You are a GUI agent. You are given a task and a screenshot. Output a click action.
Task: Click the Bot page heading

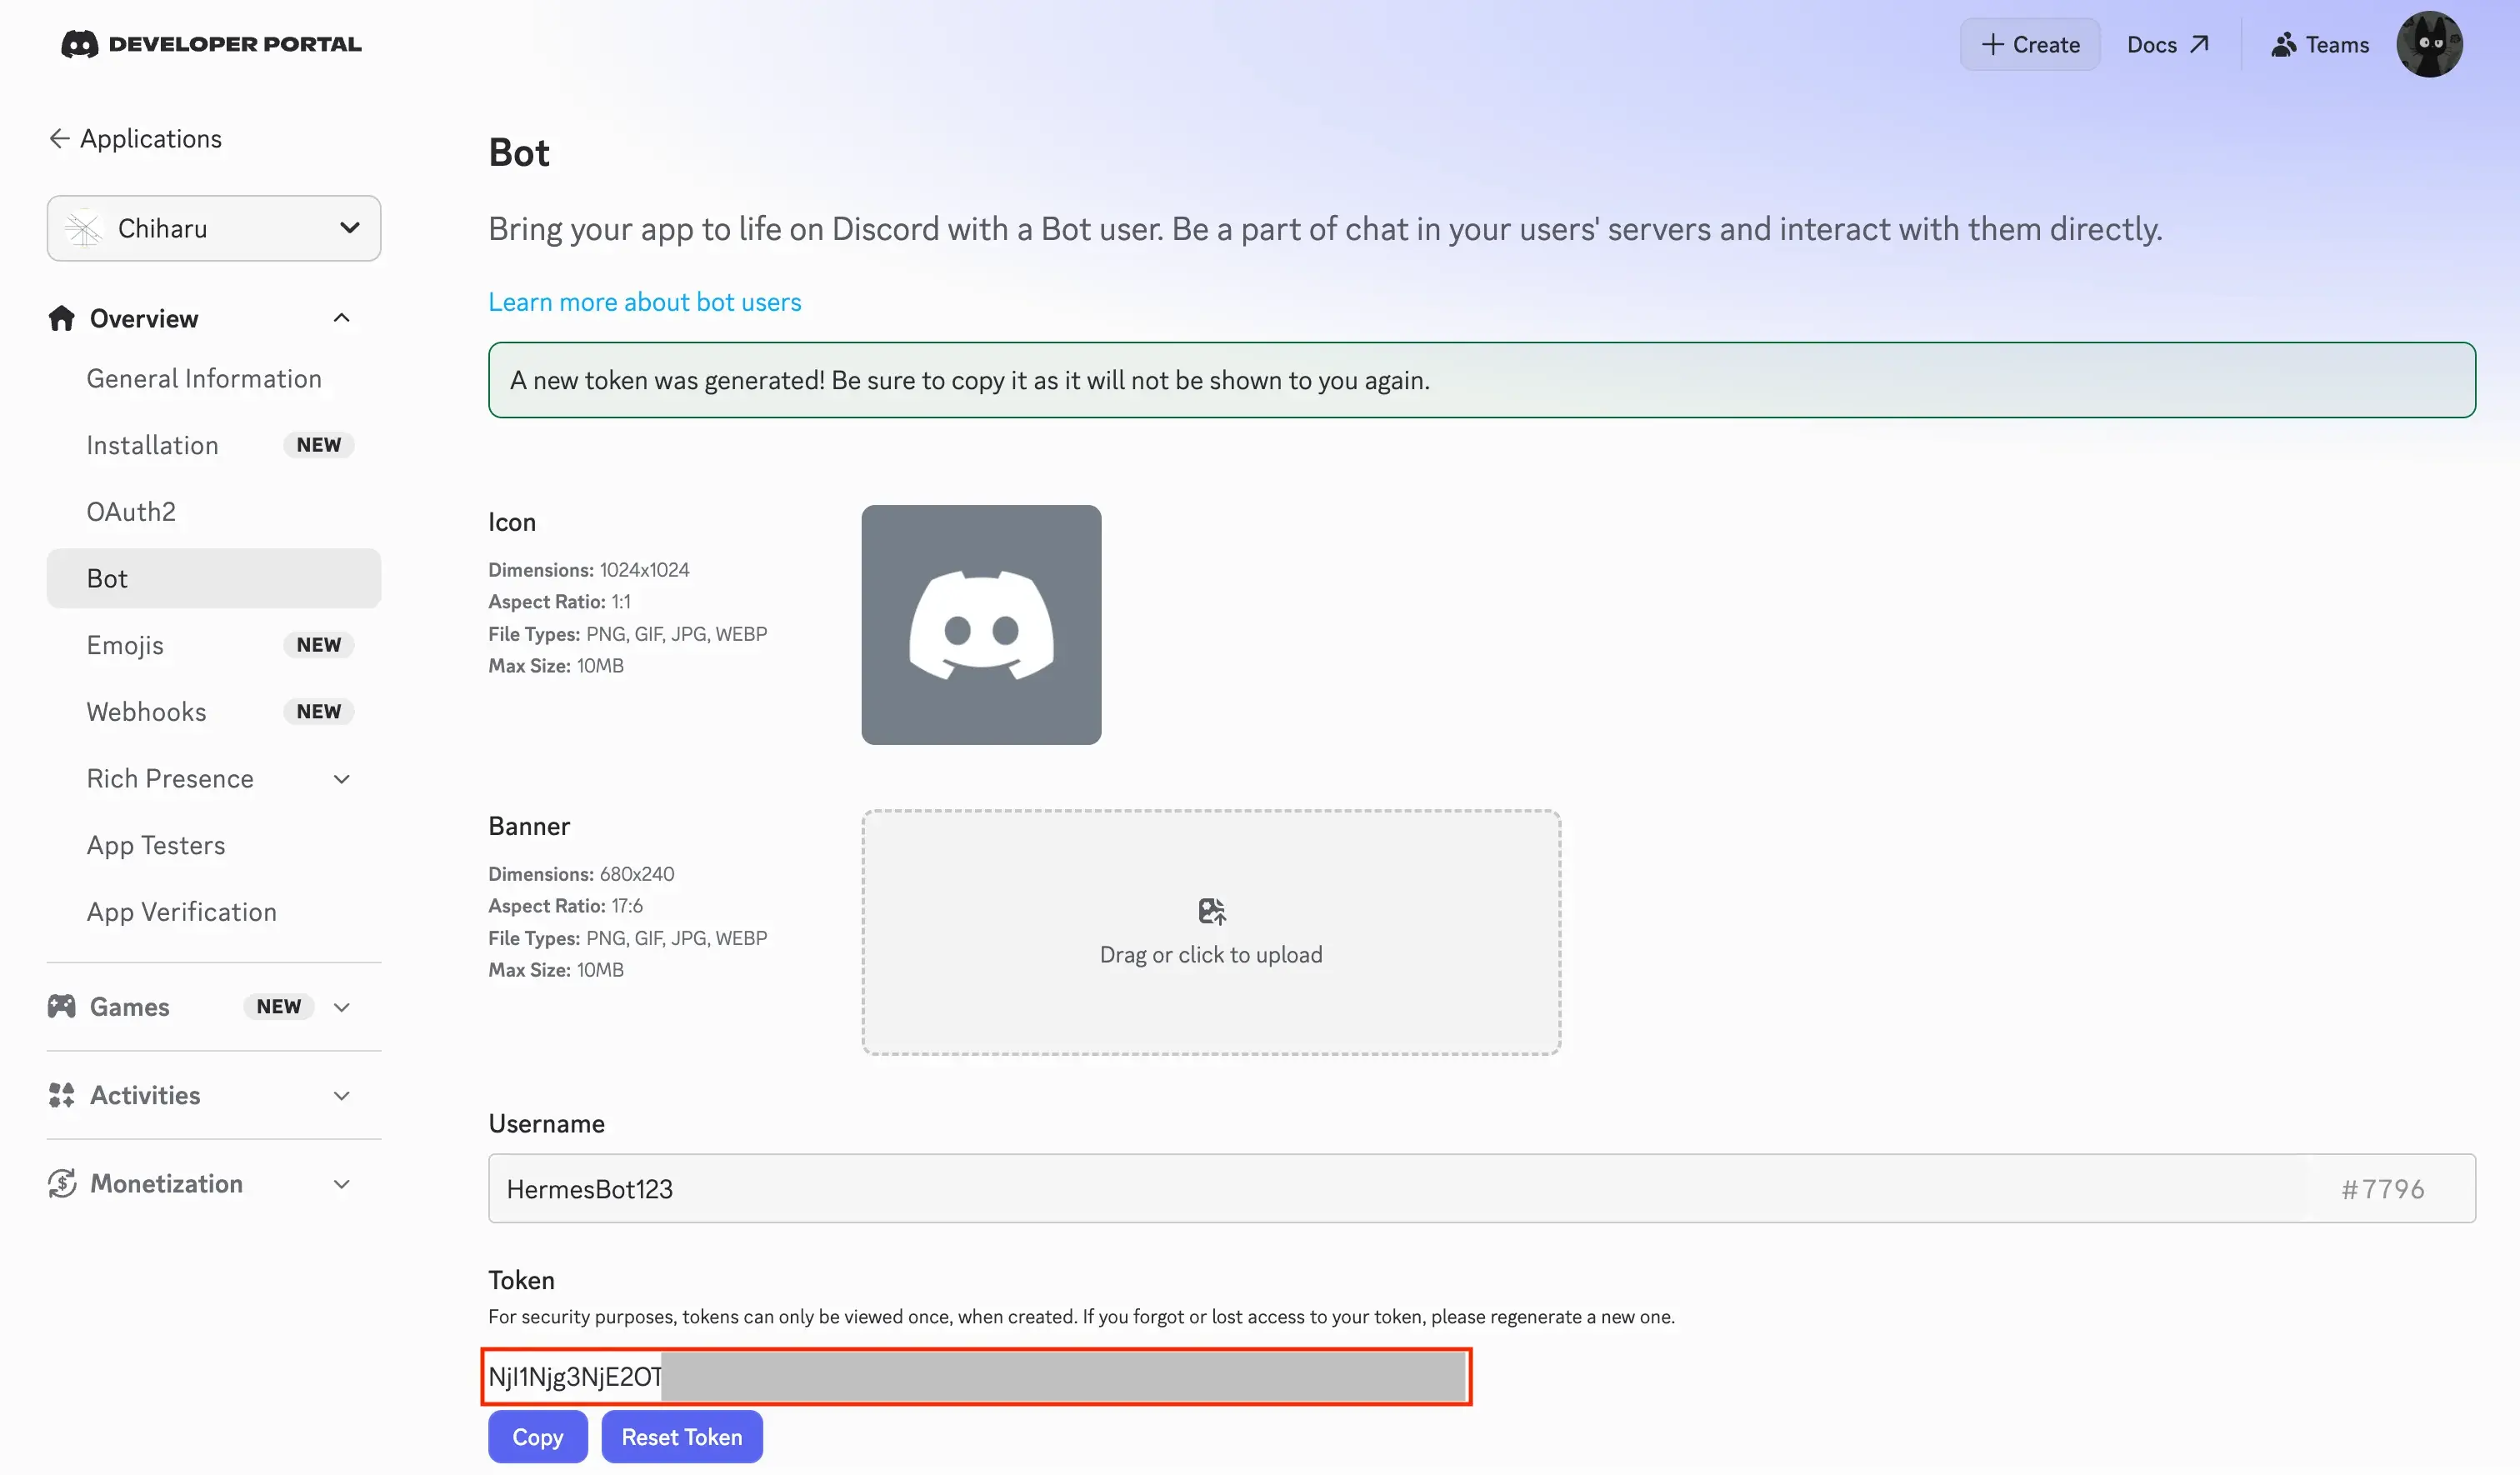pos(519,152)
